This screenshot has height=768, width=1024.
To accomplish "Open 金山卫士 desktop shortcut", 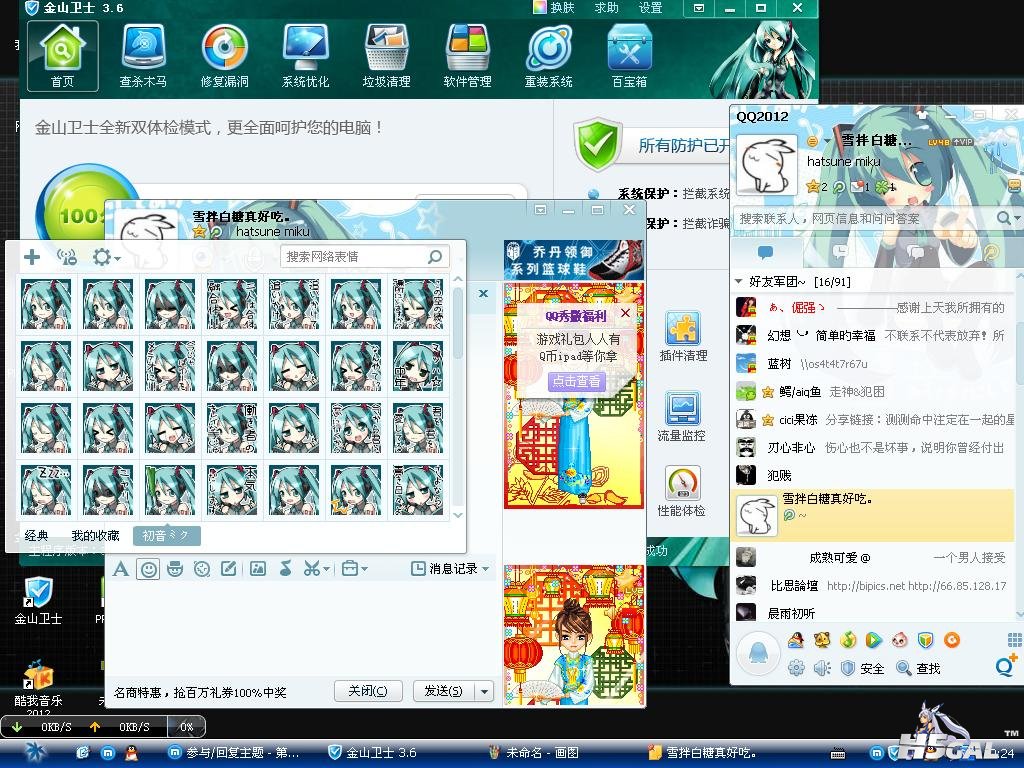I will 38,601.
